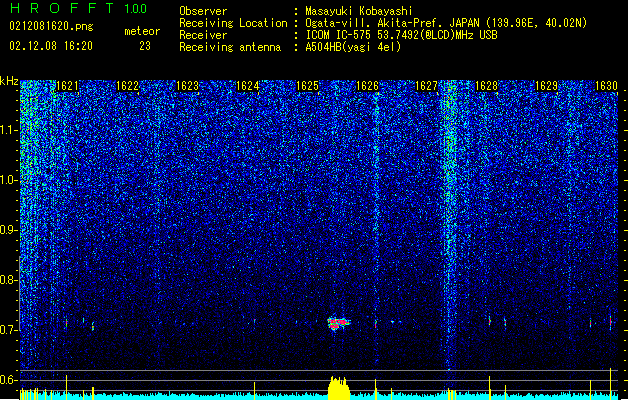The height and width of the screenshot is (400, 629).
Task: Click the 0.8 kHz frequency axis label
Action: pyautogui.click(x=8, y=280)
